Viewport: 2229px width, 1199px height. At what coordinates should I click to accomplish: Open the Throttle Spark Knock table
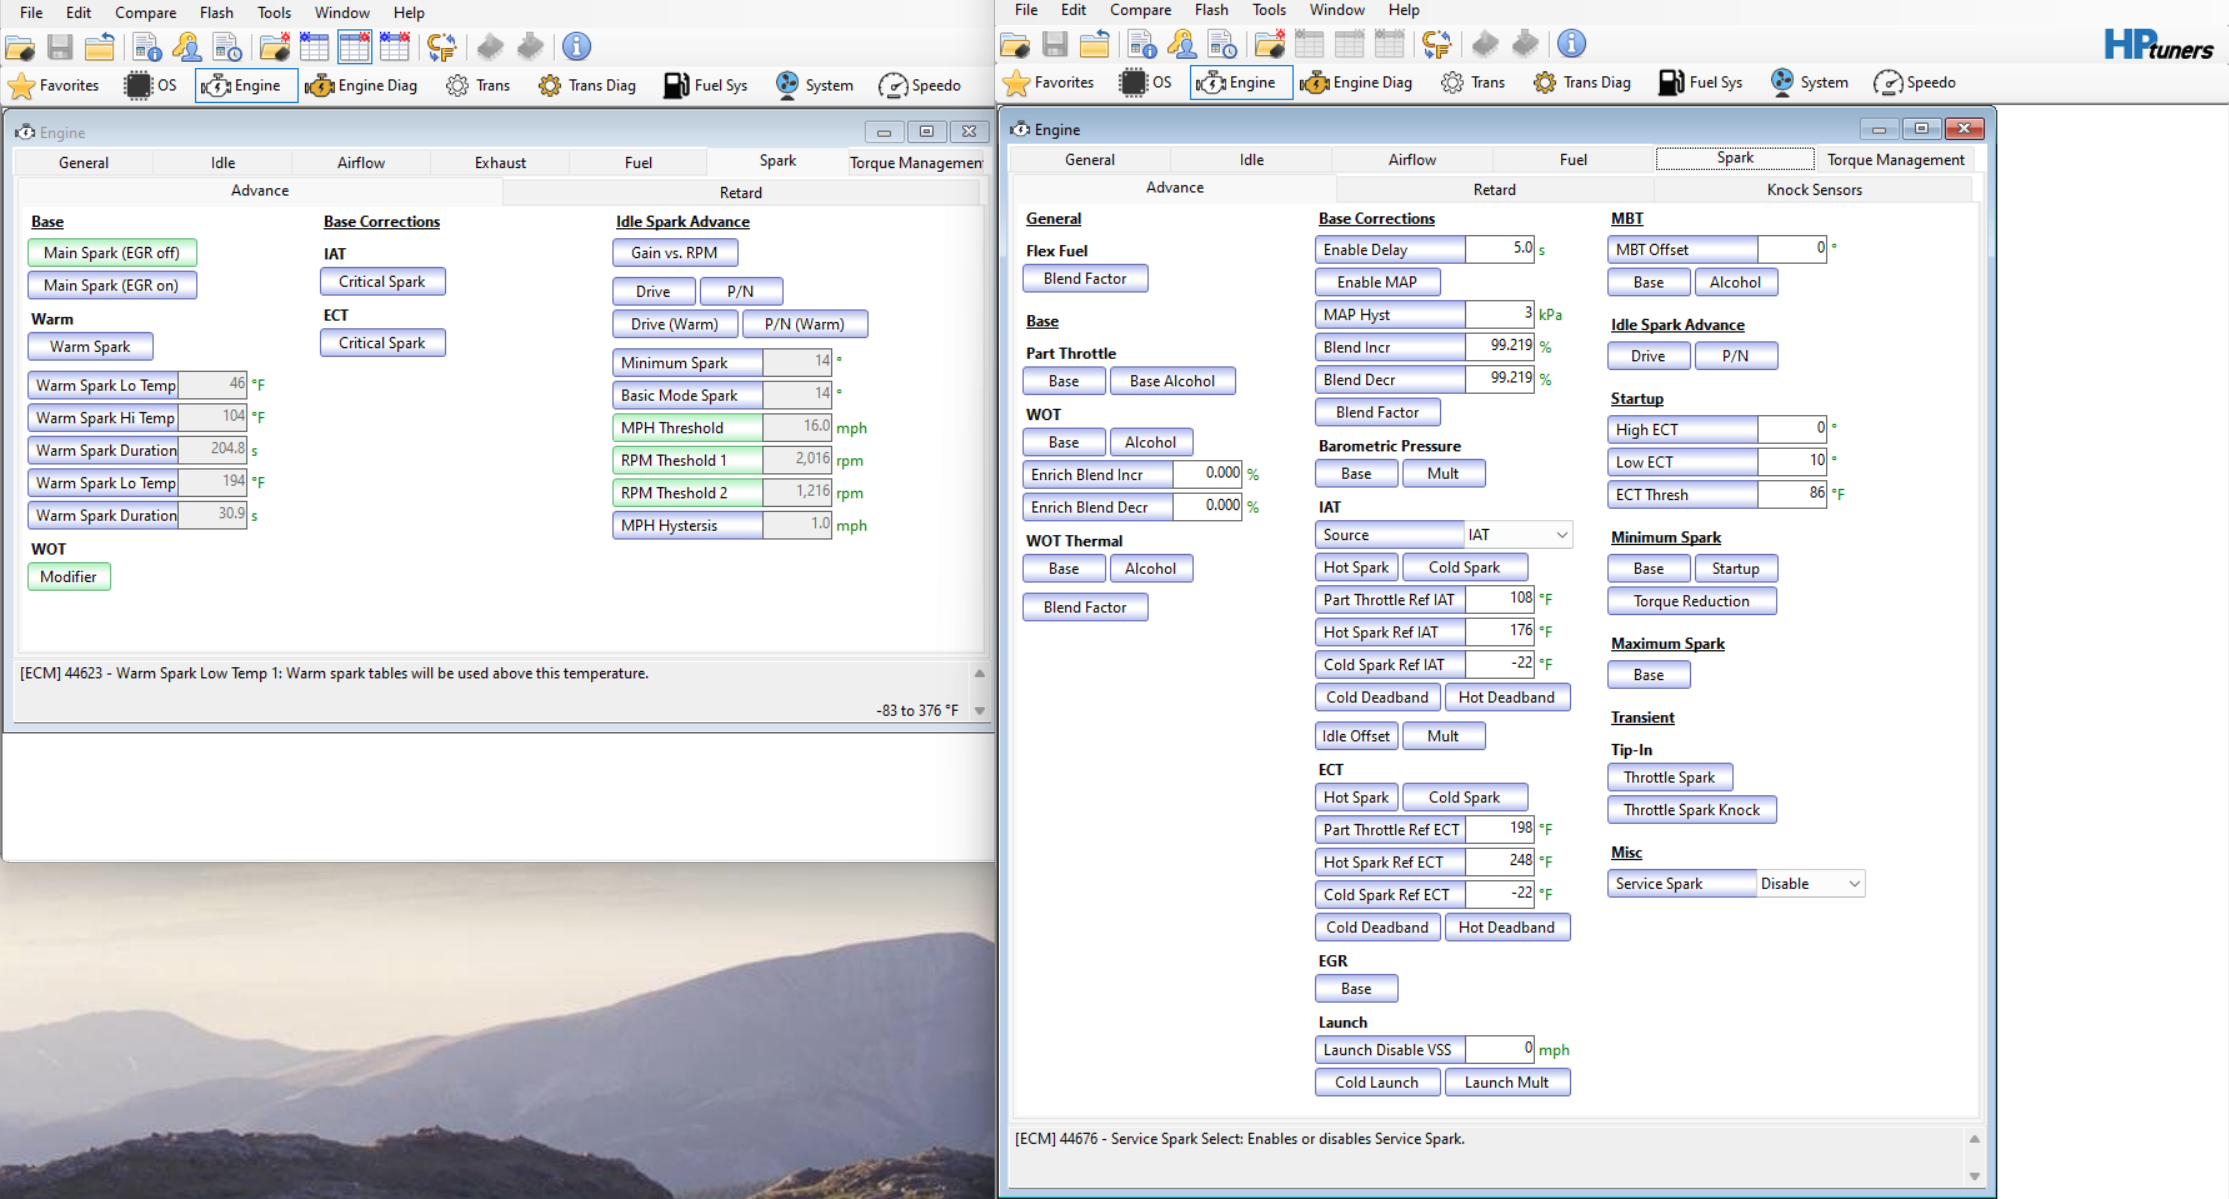(x=1691, y=810)
